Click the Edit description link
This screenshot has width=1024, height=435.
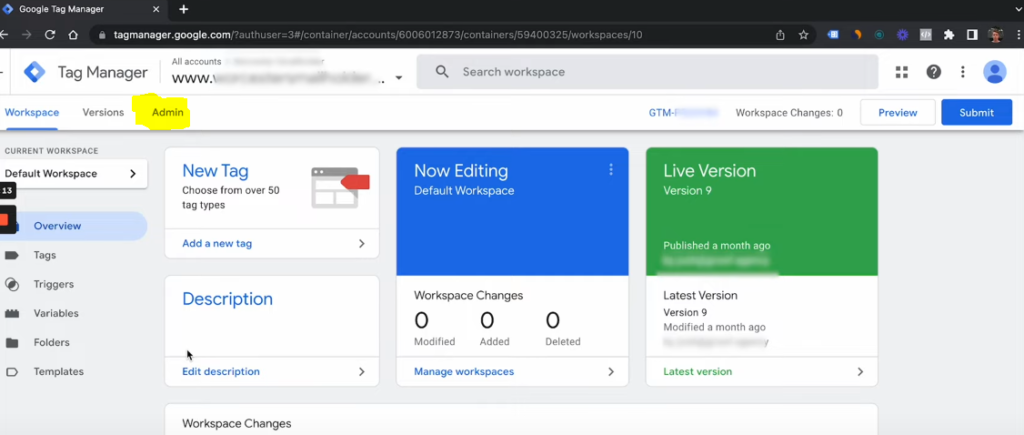tap(221, 372)
